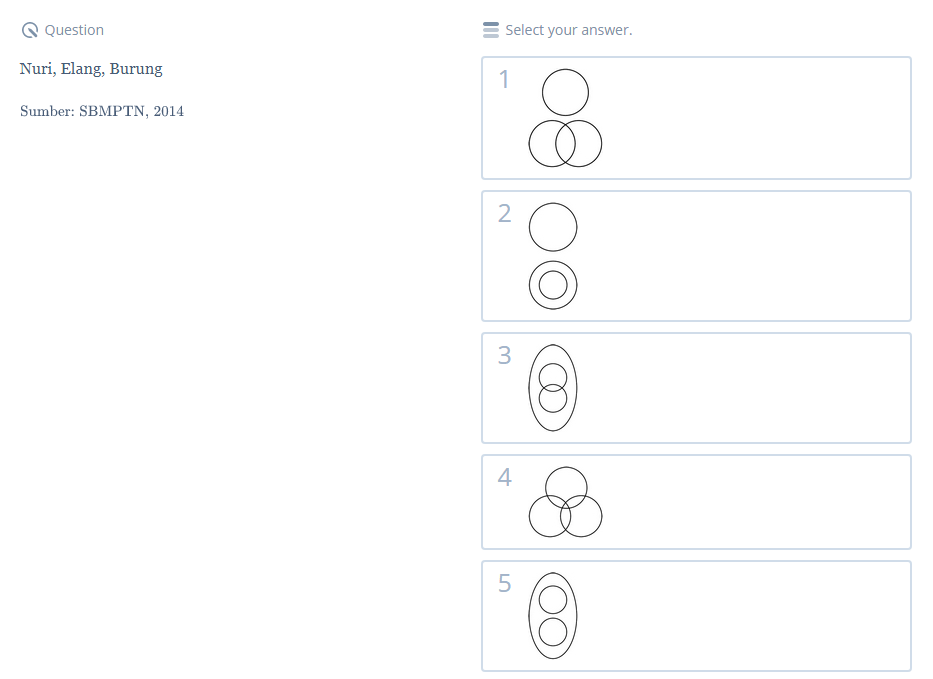
Task: Click the number 4 answer label
Action: coord(504,478)
